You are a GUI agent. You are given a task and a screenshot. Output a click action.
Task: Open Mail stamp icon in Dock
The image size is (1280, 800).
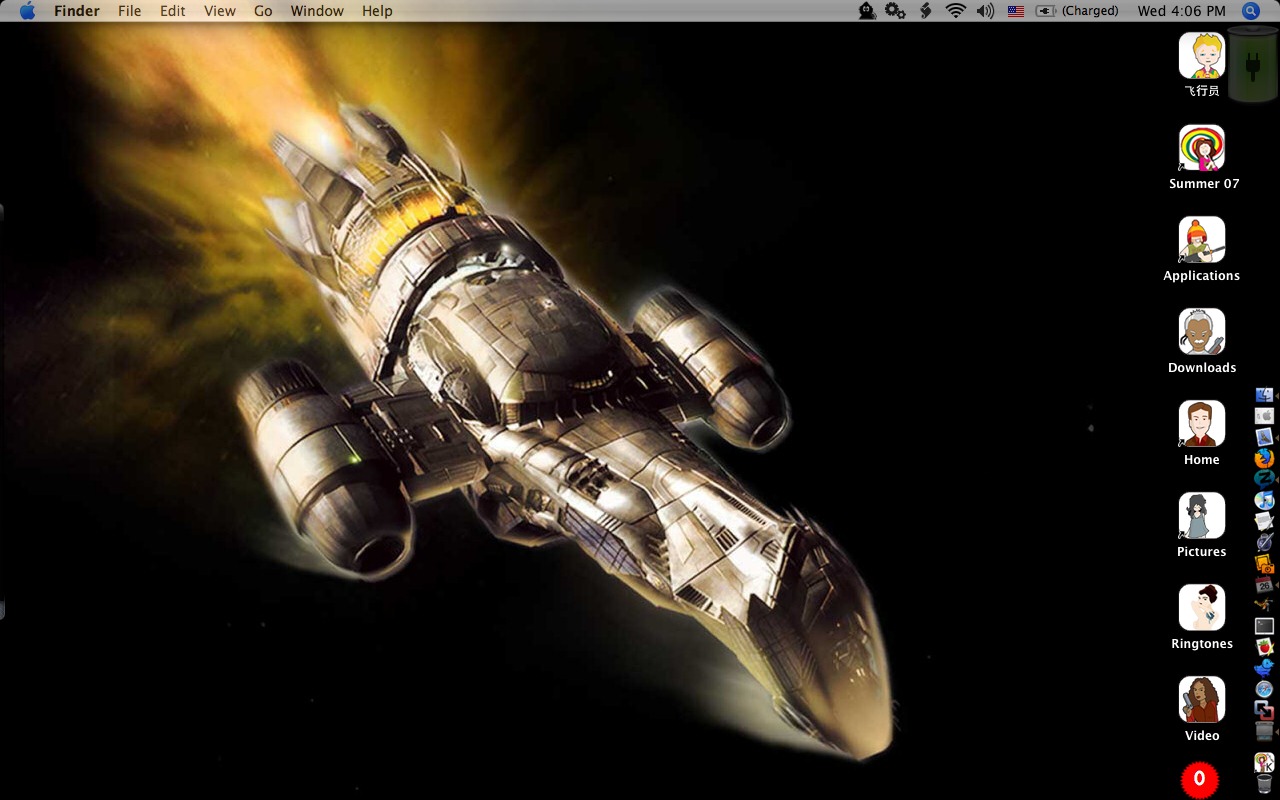[1264, 437]
